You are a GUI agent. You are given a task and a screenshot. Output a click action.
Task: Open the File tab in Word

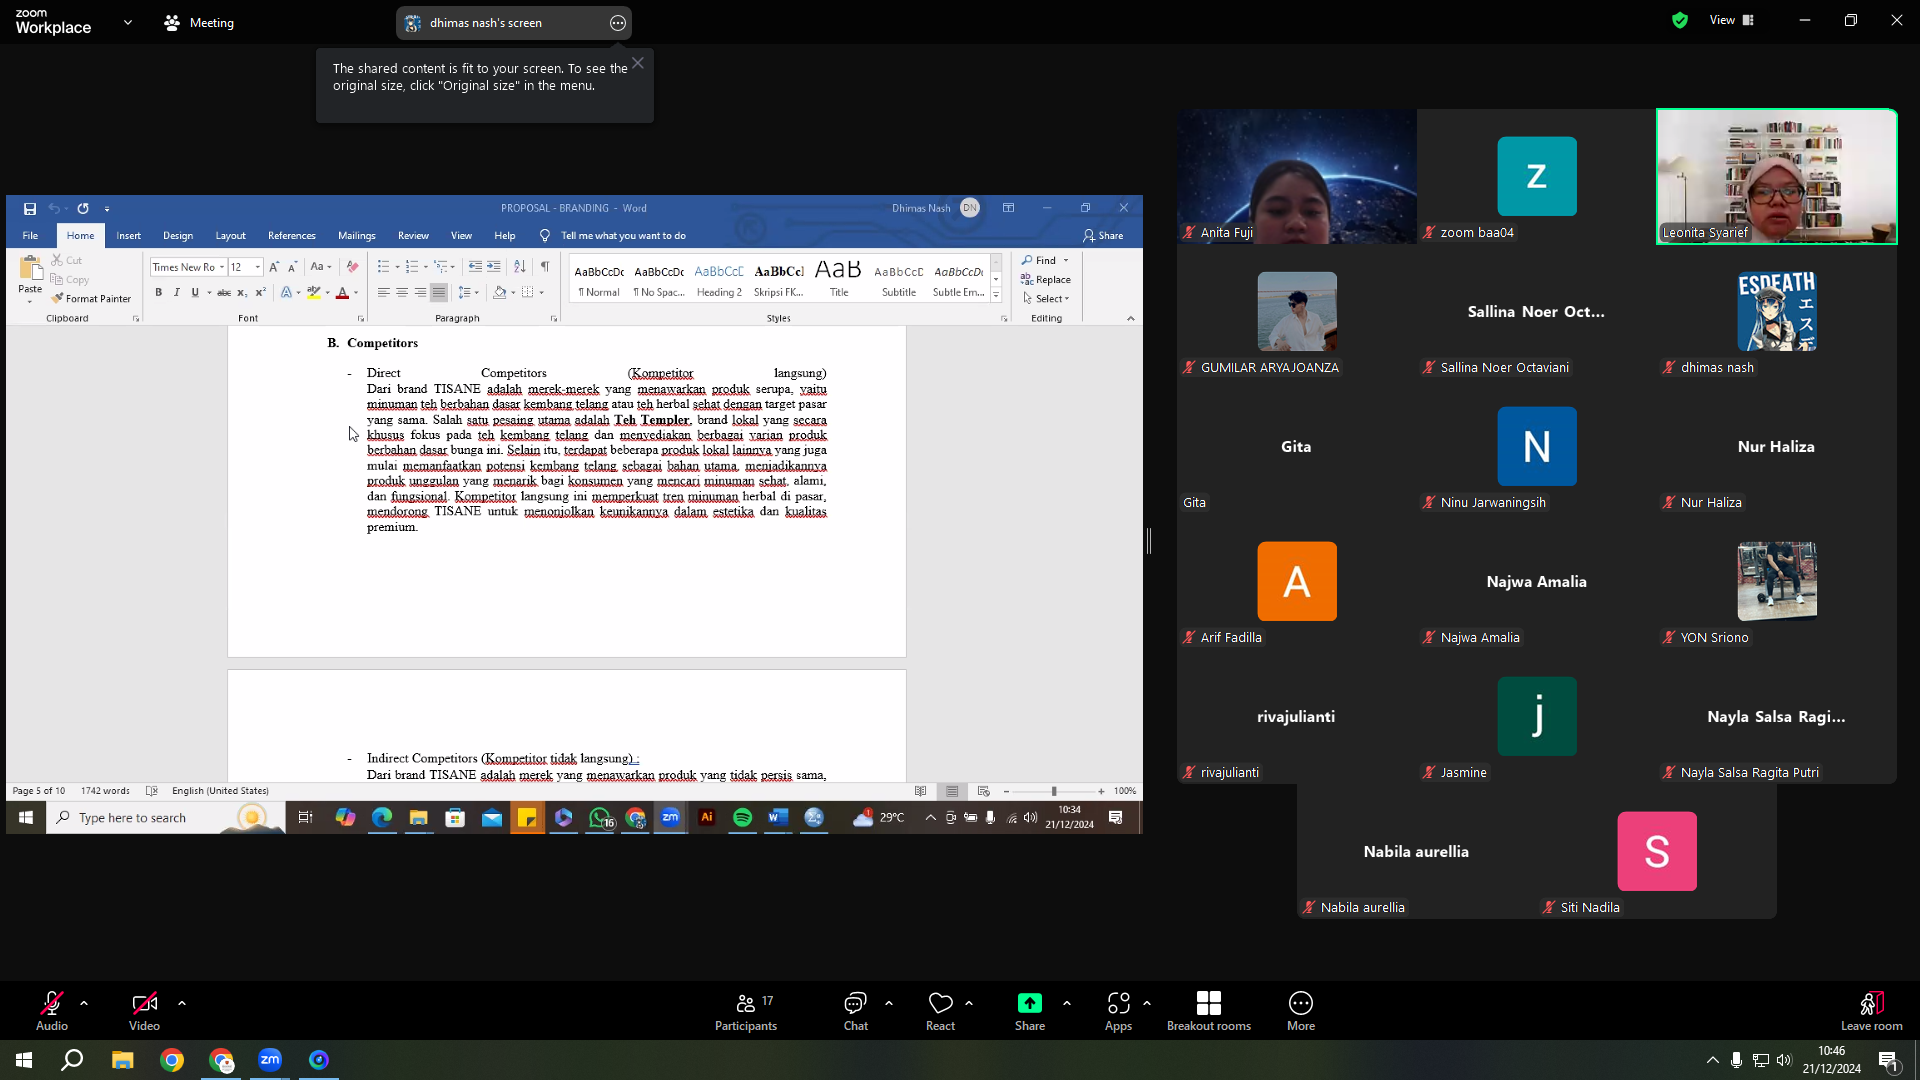point(31,236)
